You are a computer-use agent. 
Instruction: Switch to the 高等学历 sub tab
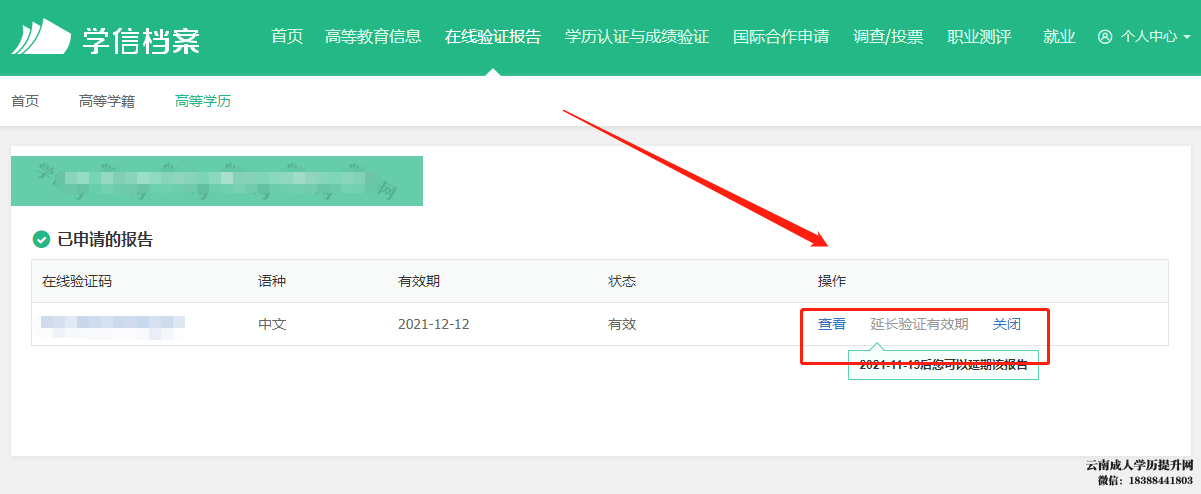203,101
